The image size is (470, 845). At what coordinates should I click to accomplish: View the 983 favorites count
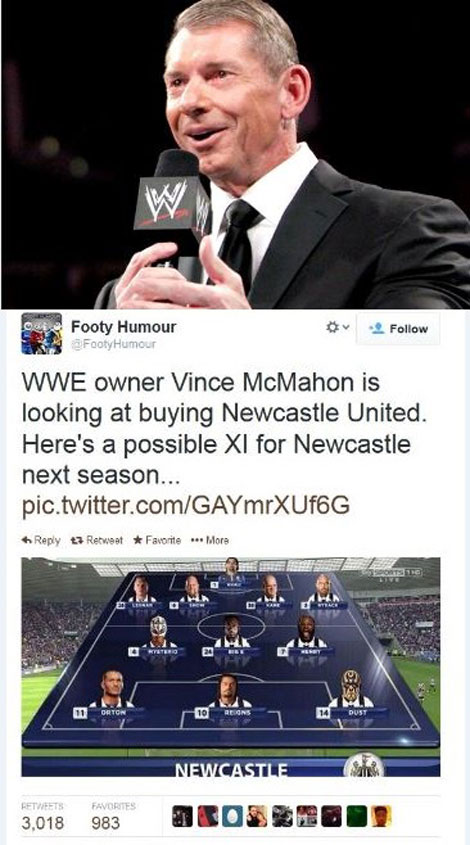click(x=106, y=823)
